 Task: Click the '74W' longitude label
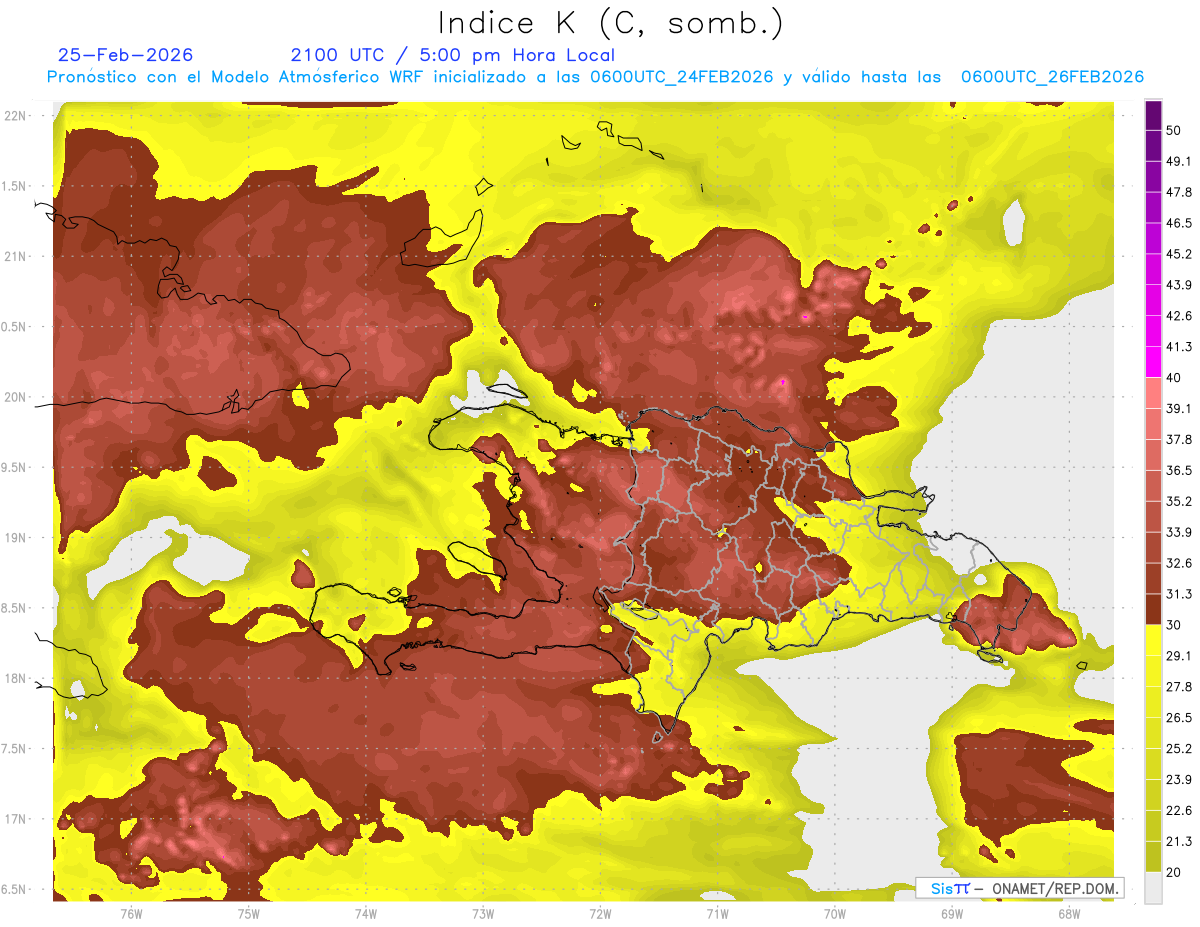coord(365,914)
